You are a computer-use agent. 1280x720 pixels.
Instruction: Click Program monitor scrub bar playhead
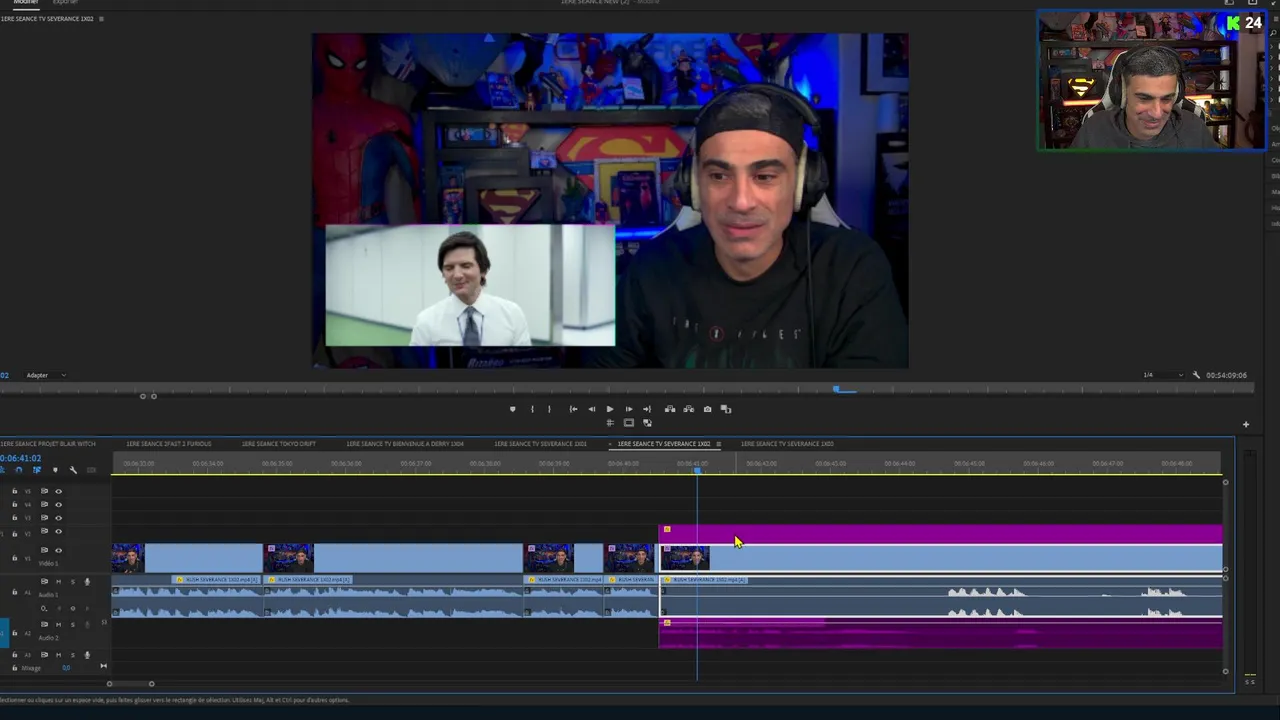(837, 388)
